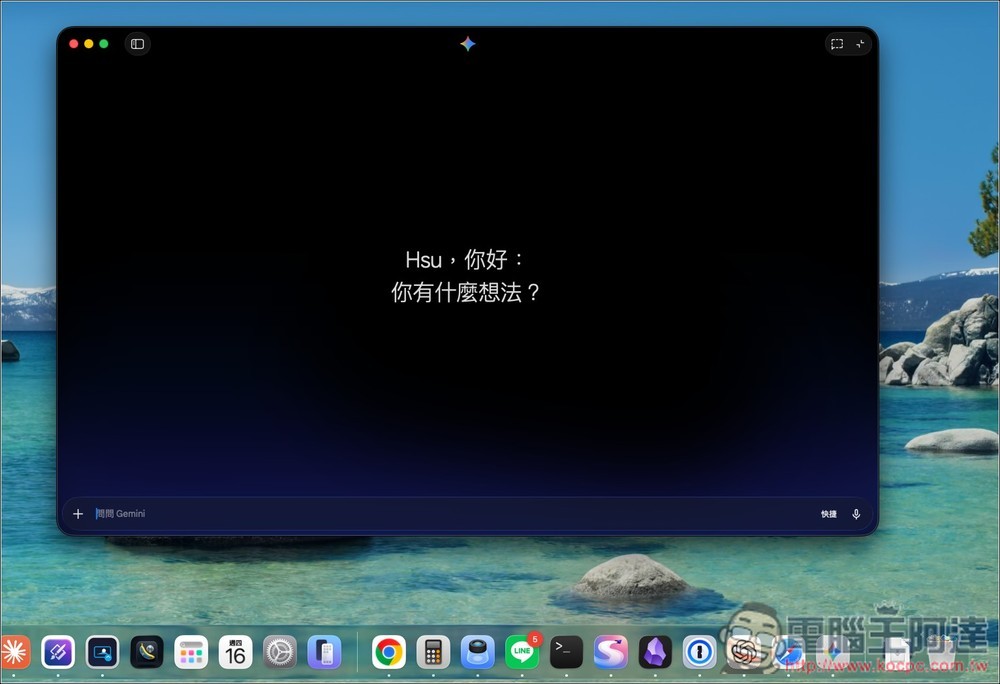Screen dimensions: 1000x684
Task: Open Google Chrome from the Dock
Action: click(x=388, y=651)
